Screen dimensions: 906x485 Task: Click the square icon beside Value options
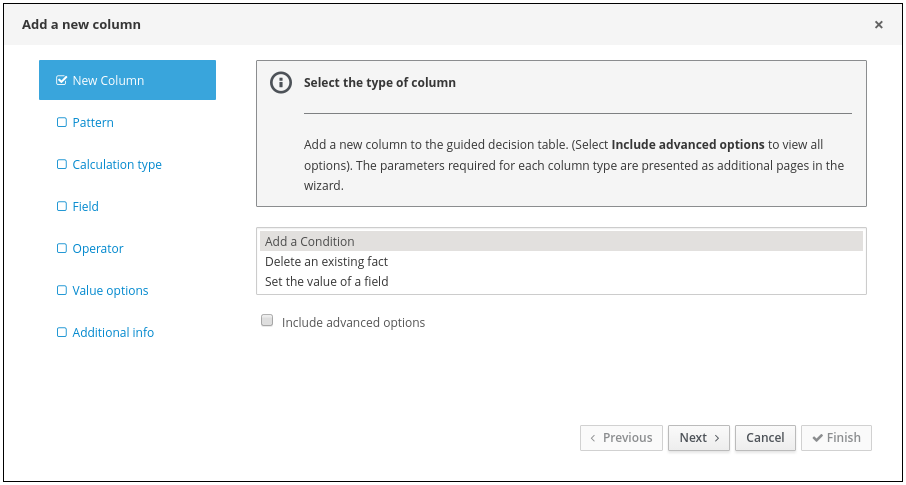[x=62, y=291]
